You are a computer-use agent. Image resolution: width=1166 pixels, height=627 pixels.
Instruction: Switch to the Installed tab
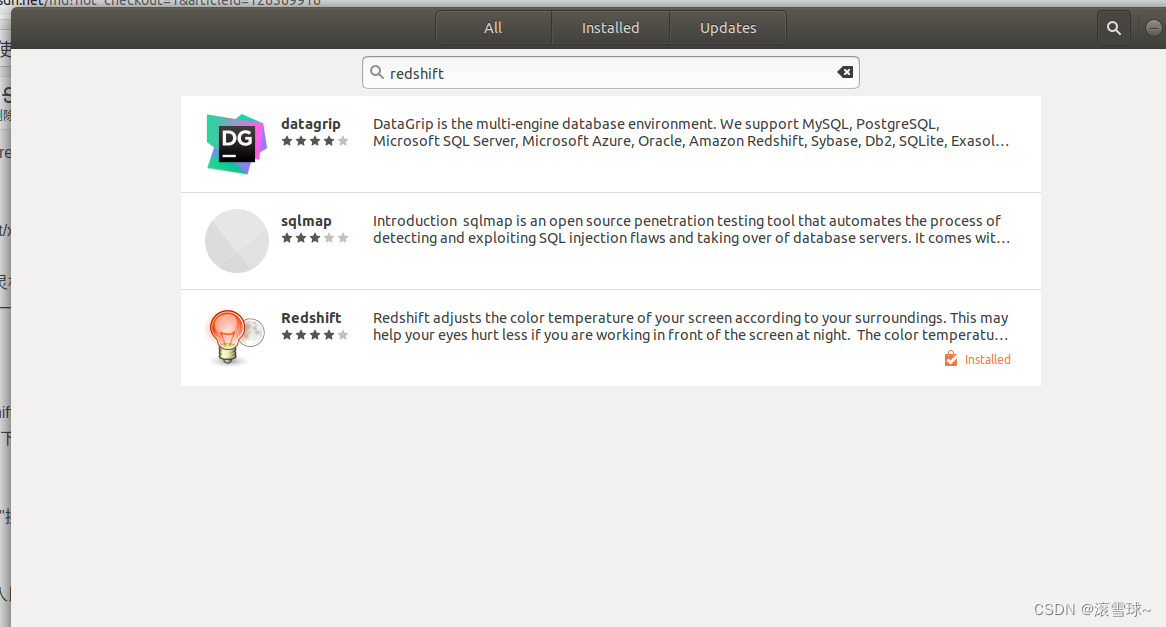[x=611, y=28]
